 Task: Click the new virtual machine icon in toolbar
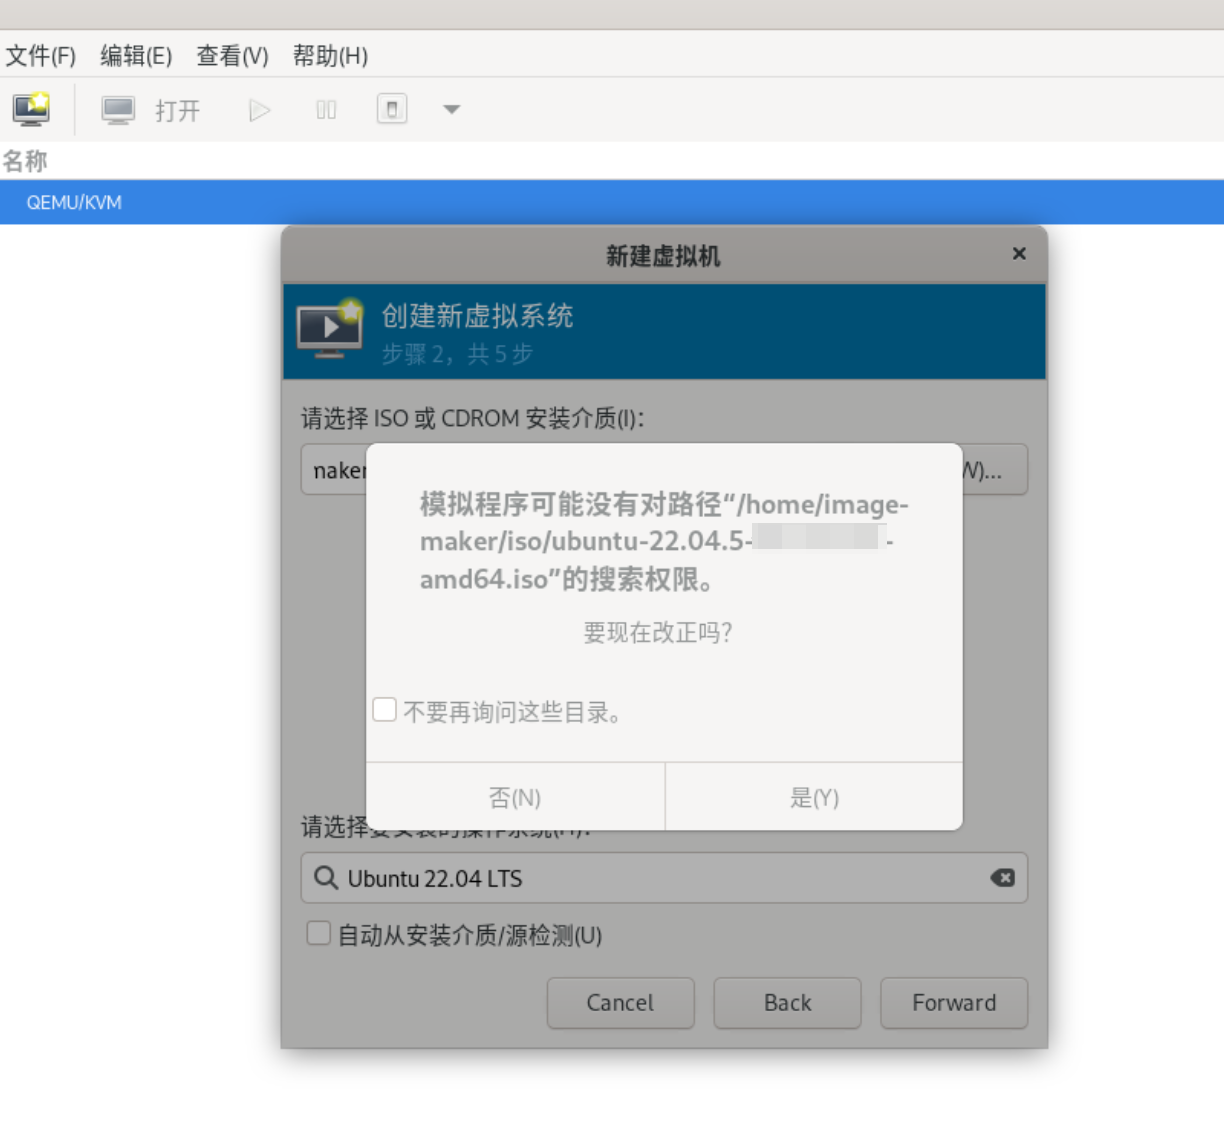[x=32, y=109]
